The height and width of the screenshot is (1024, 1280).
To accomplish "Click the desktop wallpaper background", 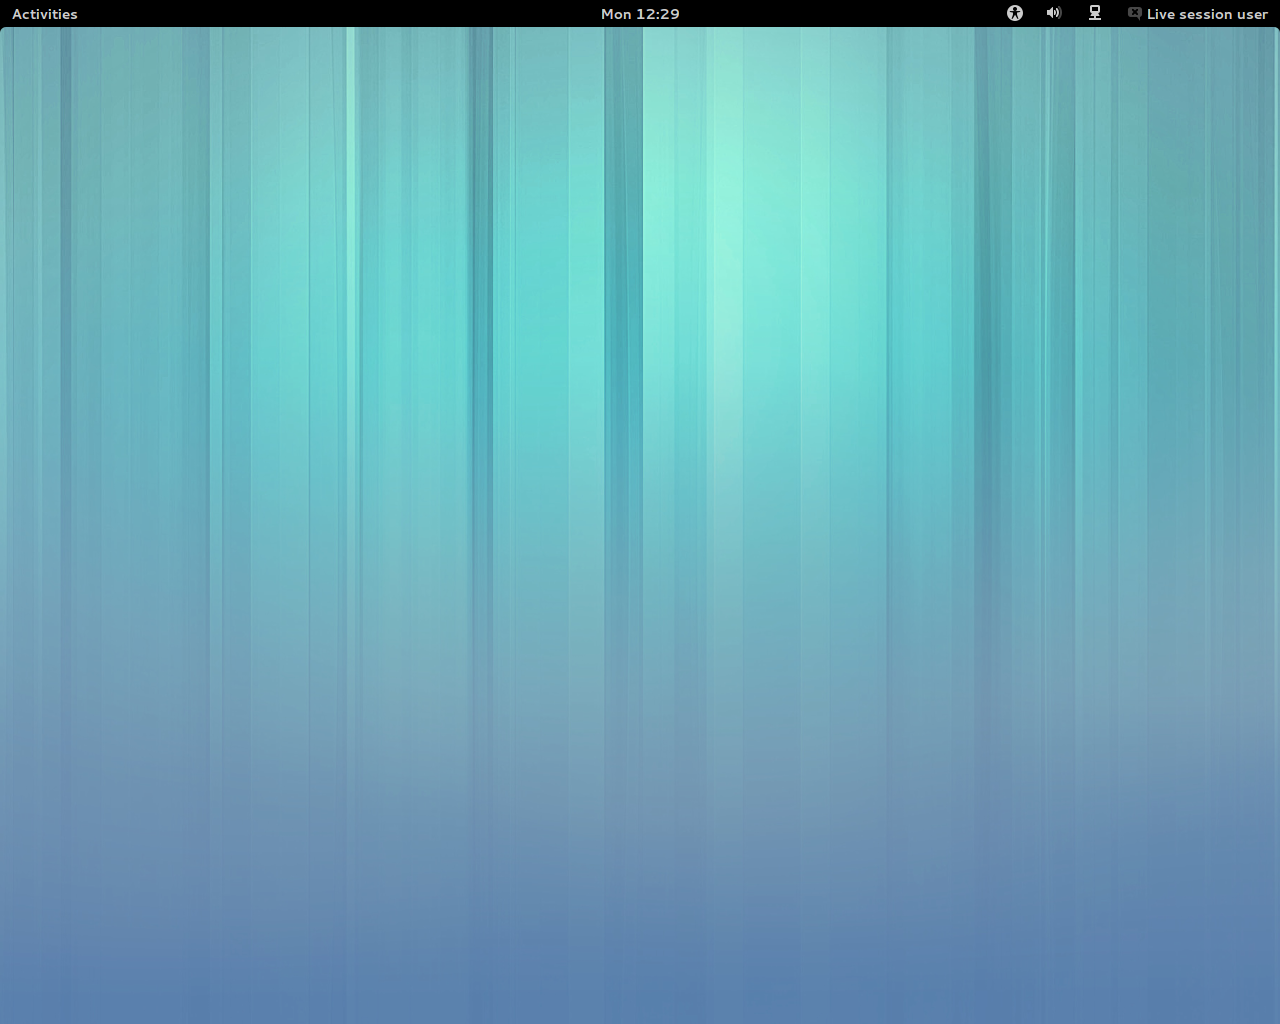I will [x=640, y=520].
